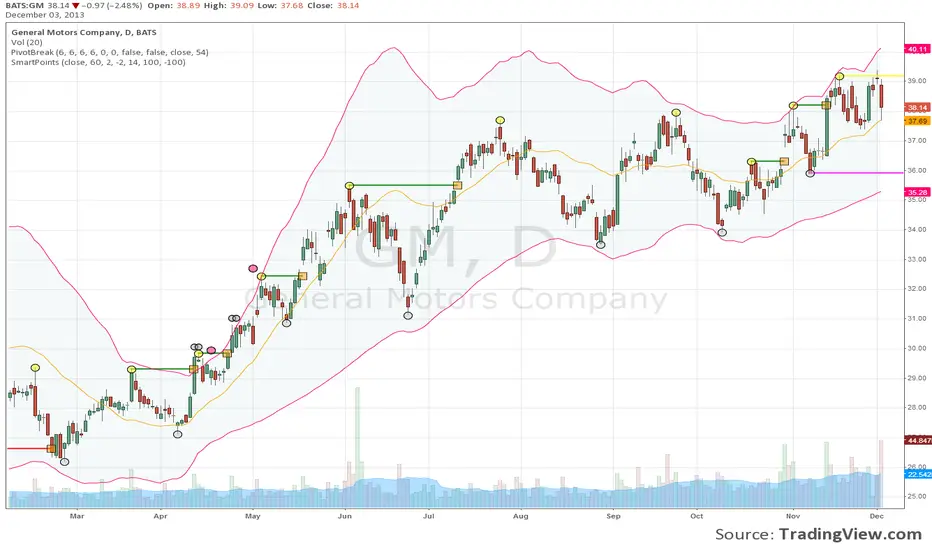The height and width of the screenshot is (550, 932).
Task: Click the 33.00 price axis label
Action: 917,259
